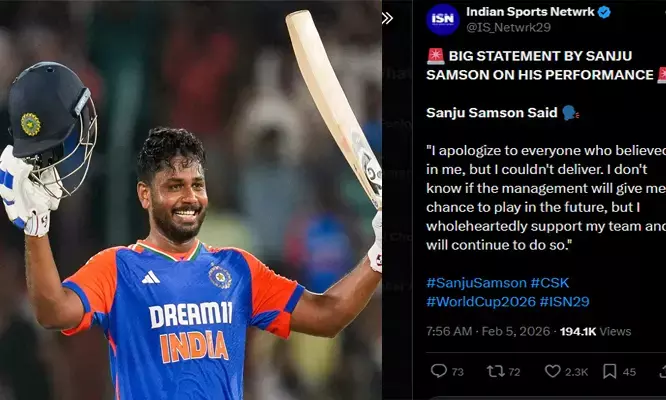Image resolution: width=666 pixels, height=400 pixels.
Task: Open the #WorldCup2026 hashtag
Action: point(481,301)
